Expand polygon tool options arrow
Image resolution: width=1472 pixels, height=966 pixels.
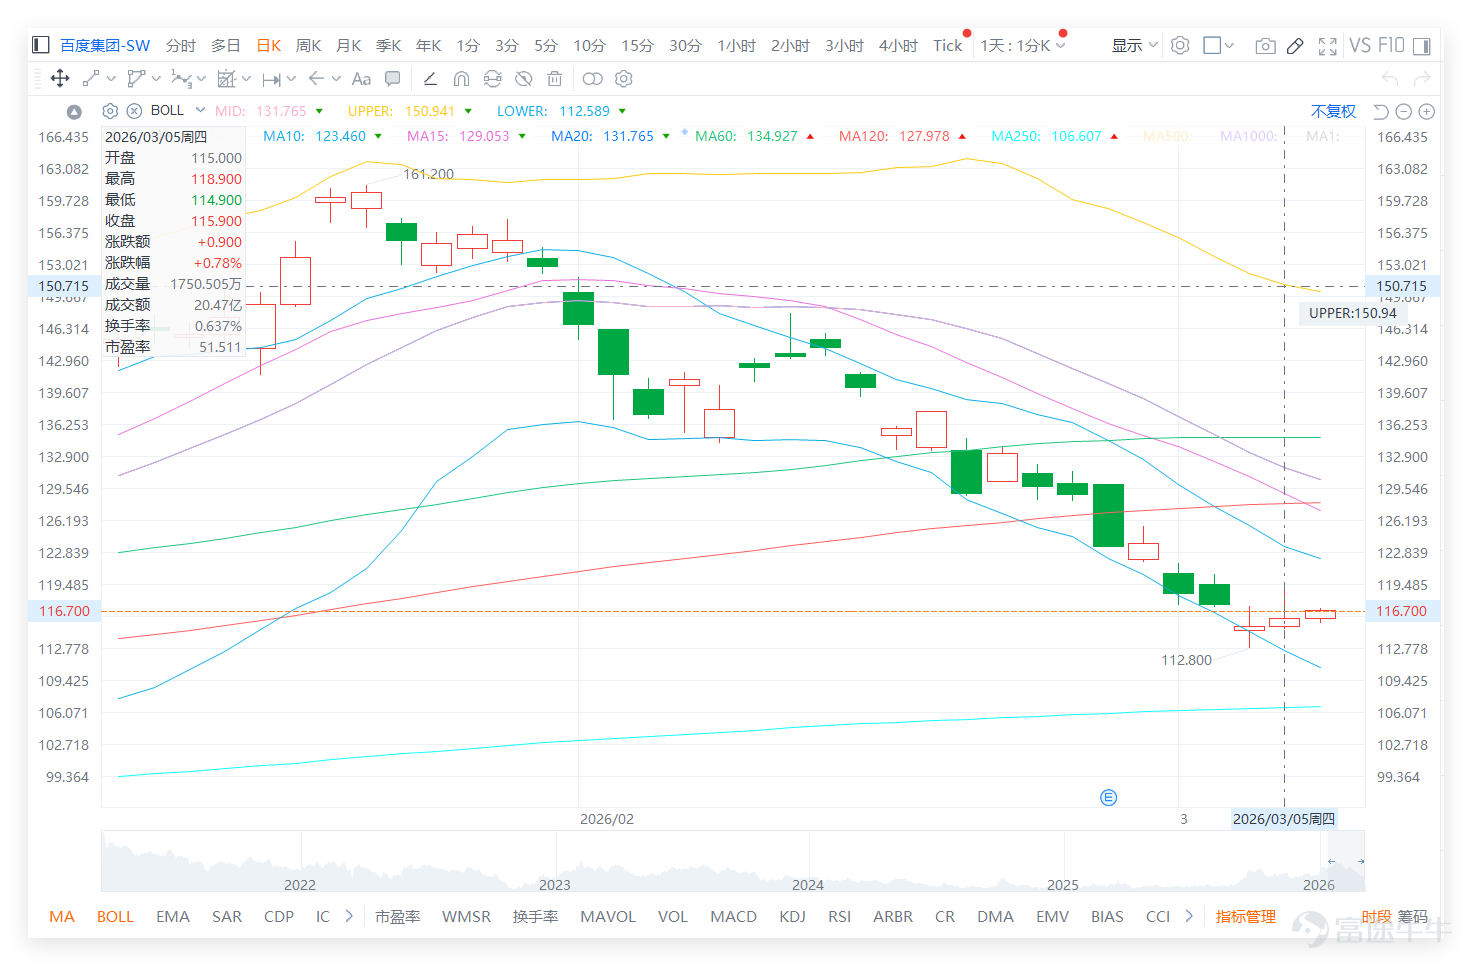tap(156, 79)
